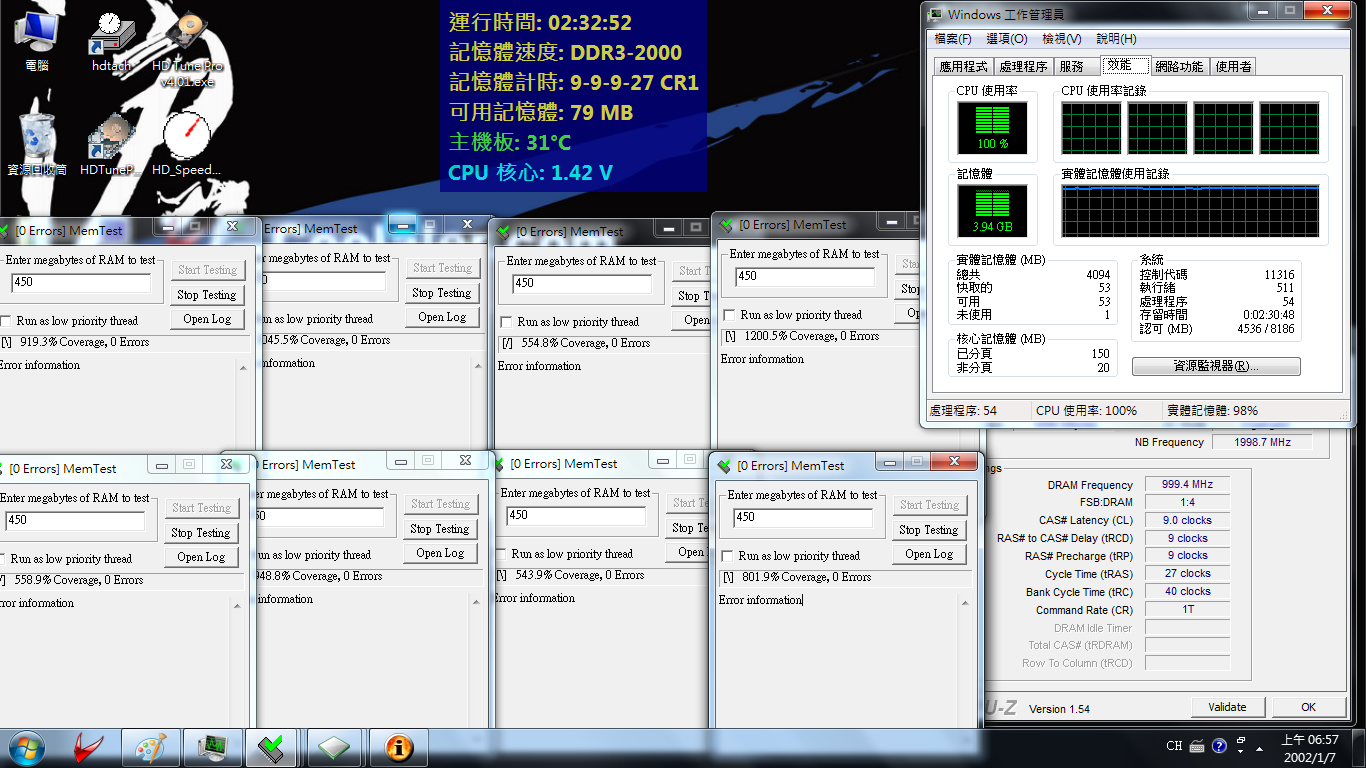Image resolution: width=1366 pixels, height=768 pixels.
Task: Click the Windows Start orb
Action: pyautogui.click(x=26, y=747)
